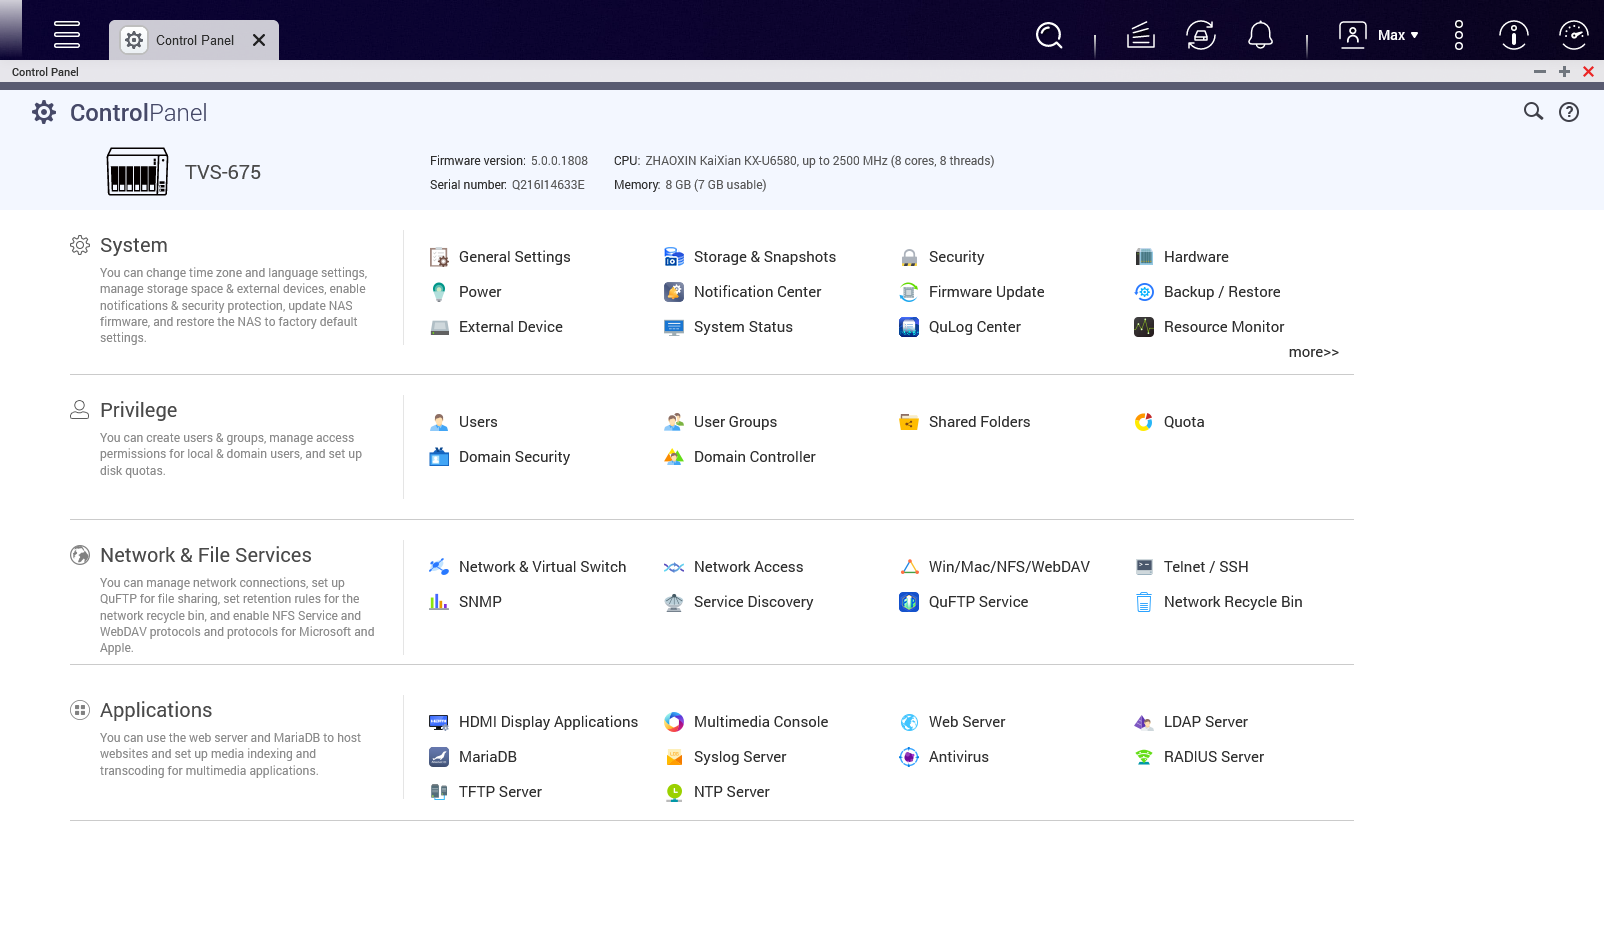Switch to the Control Panel tab
1604x951 pixels.
pos(194,40)
